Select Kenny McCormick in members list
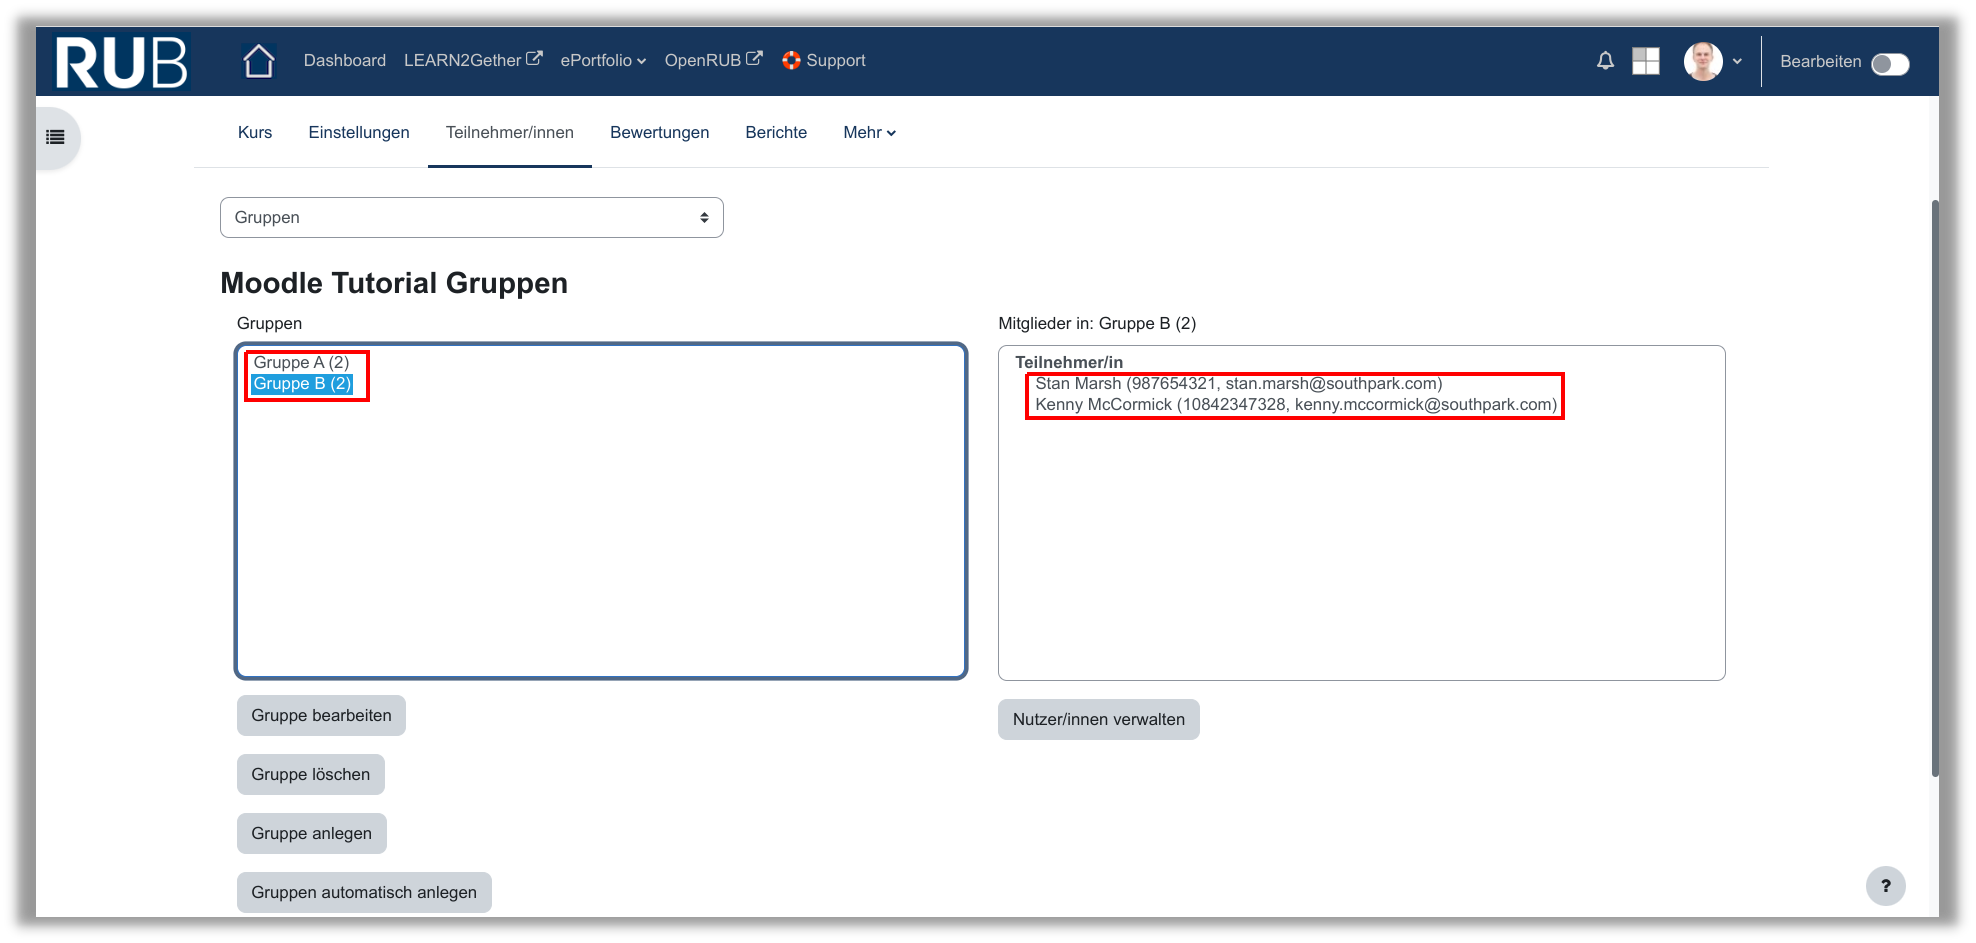Viewport: 1976px width, 943px height. [x=1295, y=405]
